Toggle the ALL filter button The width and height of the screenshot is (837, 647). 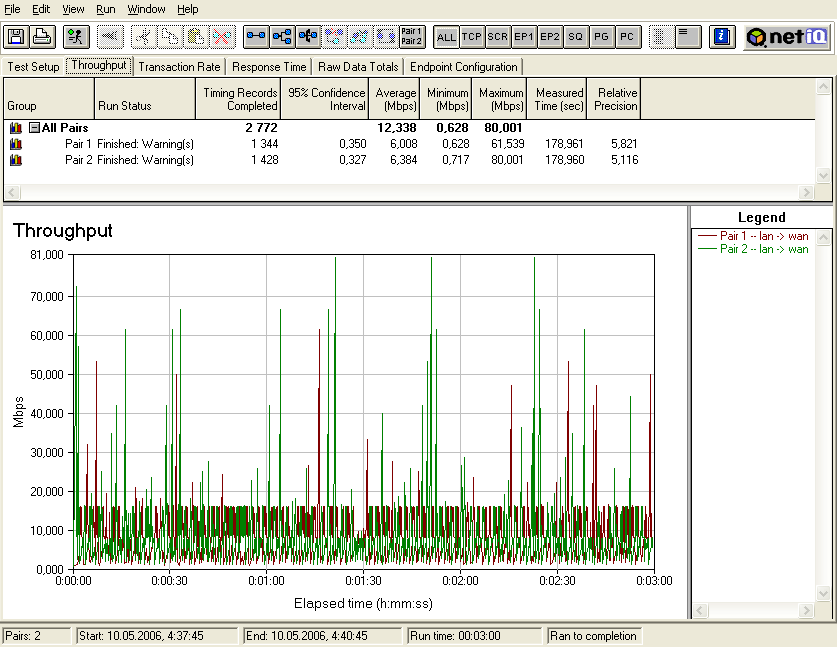(446, 37)
